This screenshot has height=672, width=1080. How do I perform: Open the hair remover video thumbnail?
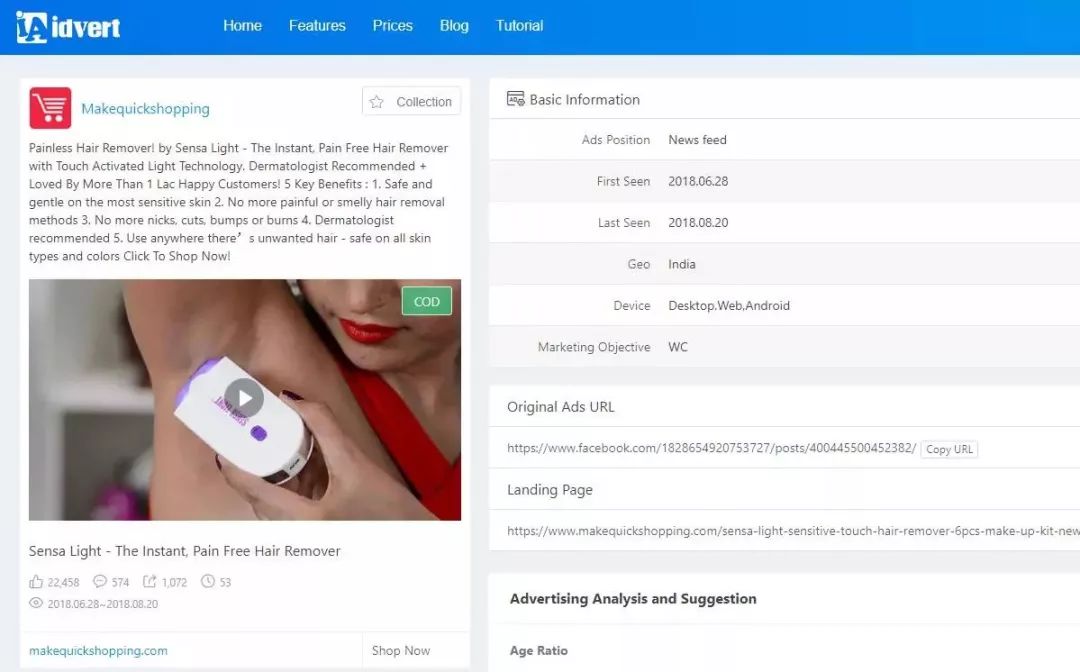pyautogui.click(x=245, y=399)
